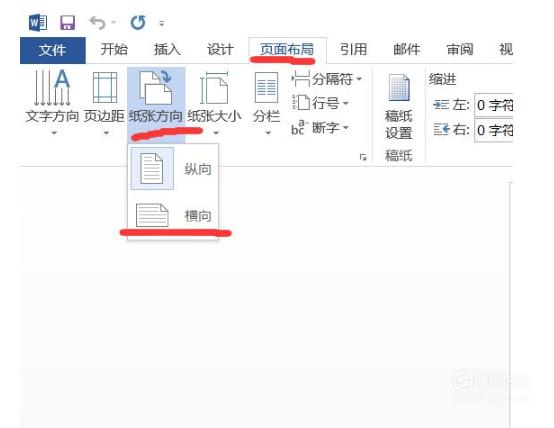Click the 分隔符 breaks icon
The height and width of the screenshot is (428, 554).
tap(301, 79)
